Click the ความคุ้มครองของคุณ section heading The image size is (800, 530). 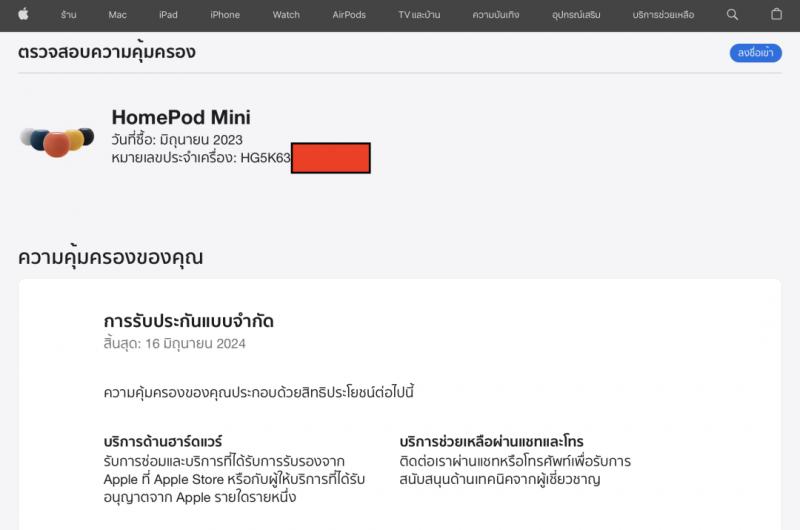point(110,257)
